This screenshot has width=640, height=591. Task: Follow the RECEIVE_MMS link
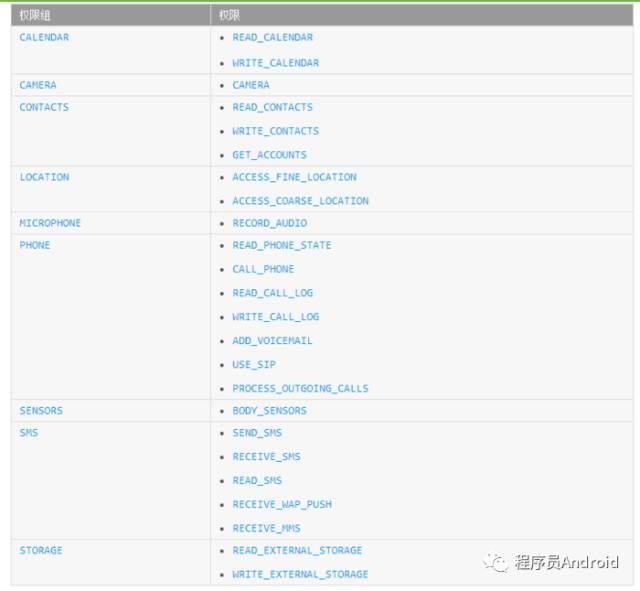pos(267,529)
